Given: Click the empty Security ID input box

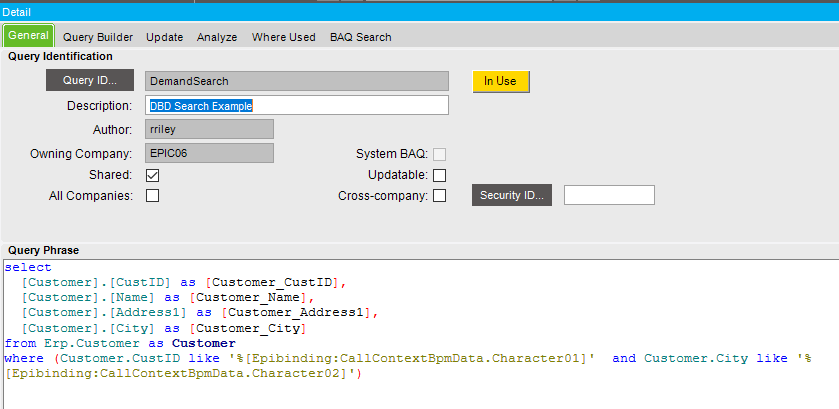Looking at the screenshot, I should pos(609,195).
